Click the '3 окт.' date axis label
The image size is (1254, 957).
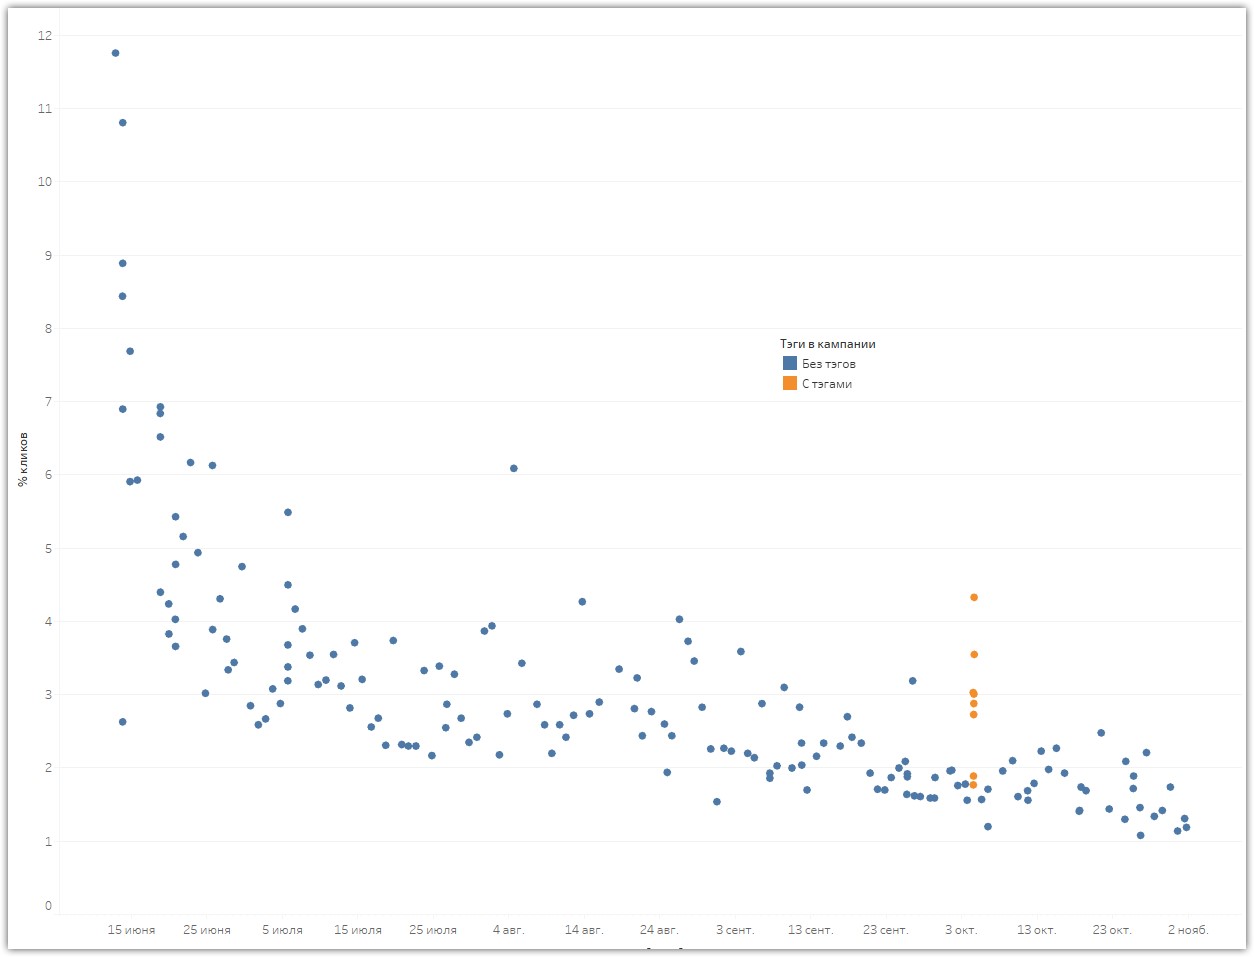click(x=961, y=930)
